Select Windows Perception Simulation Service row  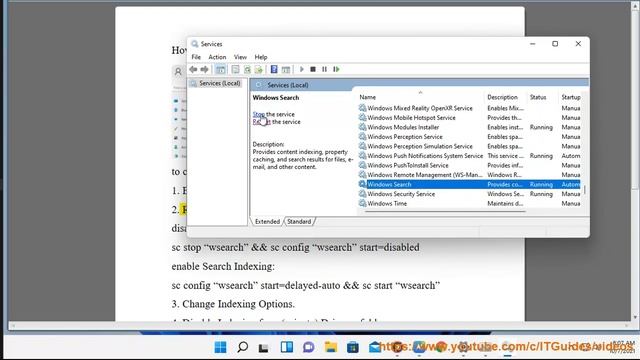(x=469, y=146)
